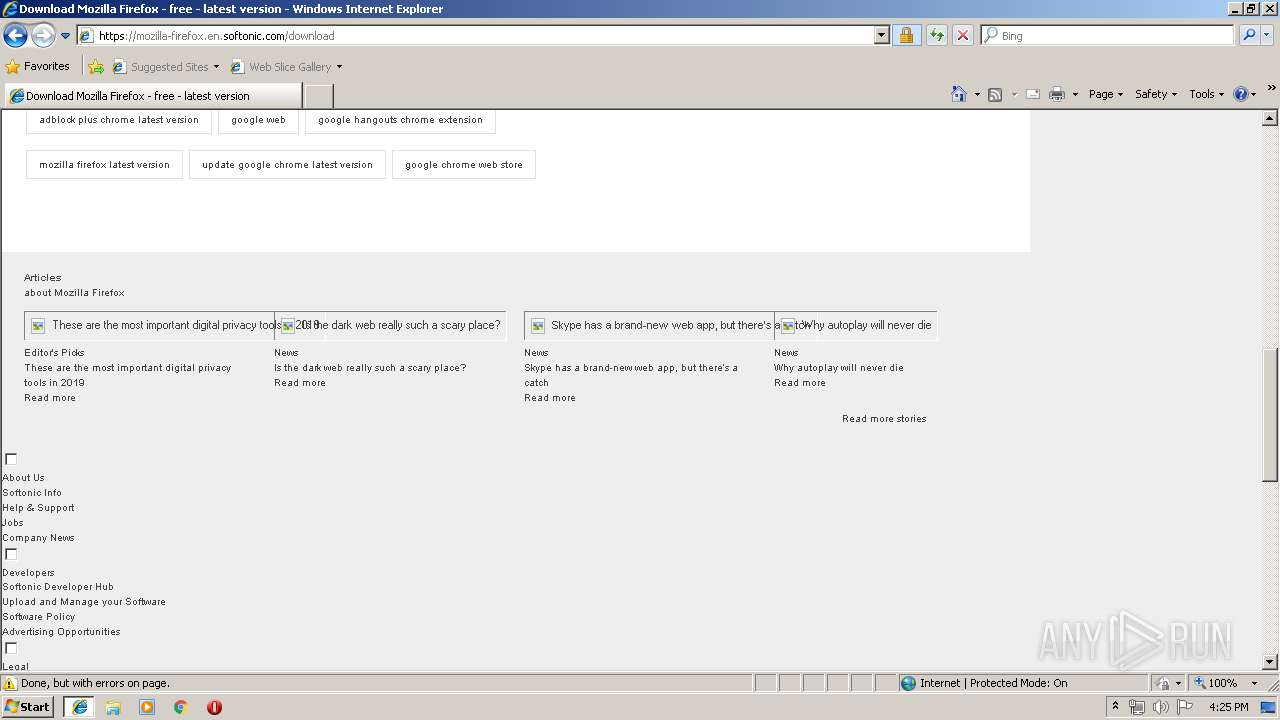Open the Page menu

pos(1105,94)
